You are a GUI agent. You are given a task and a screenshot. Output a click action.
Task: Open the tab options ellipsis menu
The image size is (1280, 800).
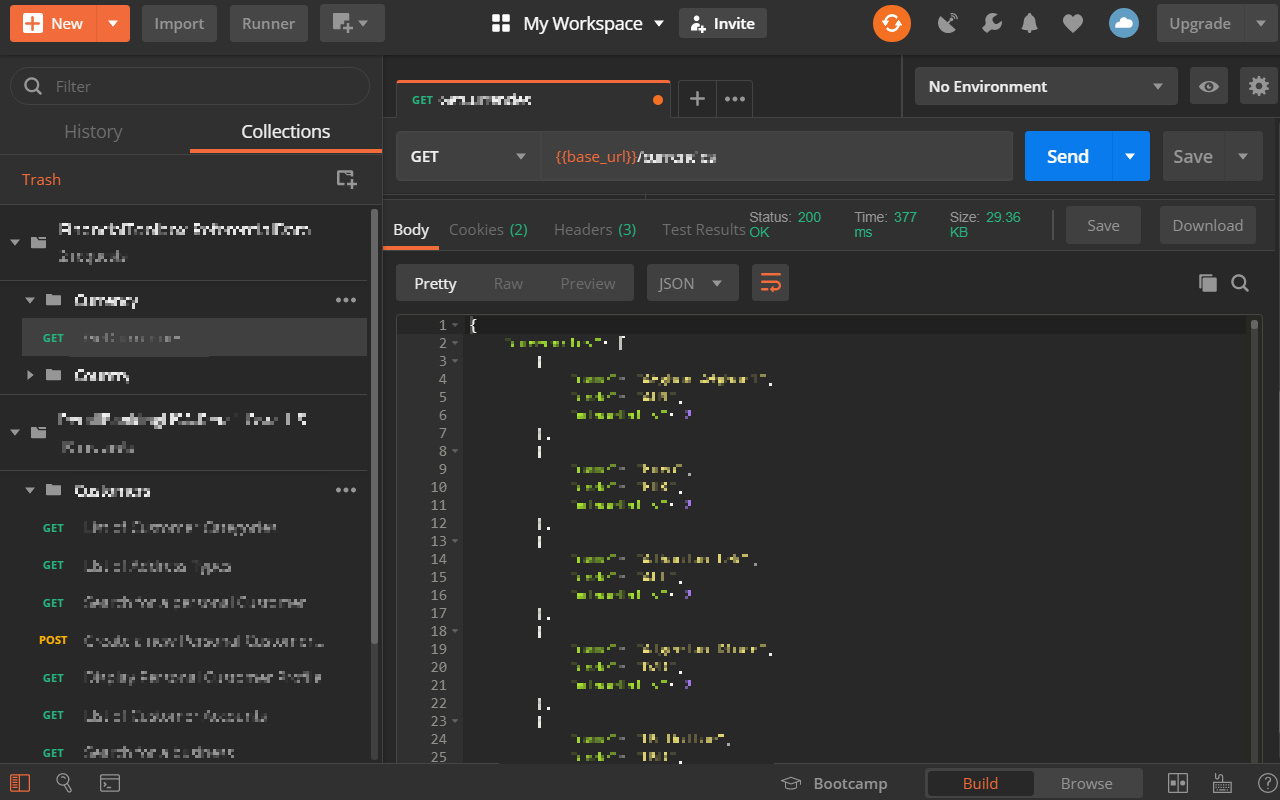point(735,99)
